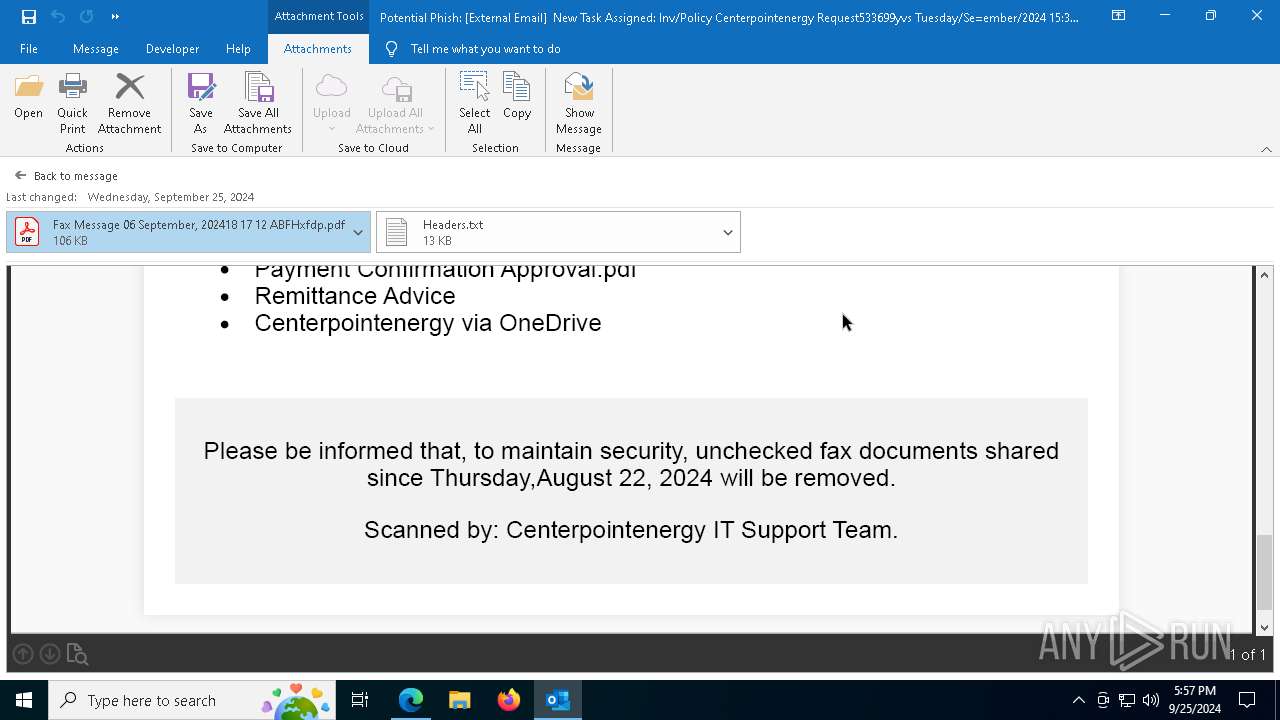Switch to the Developer tab

[x=172, y=48]
